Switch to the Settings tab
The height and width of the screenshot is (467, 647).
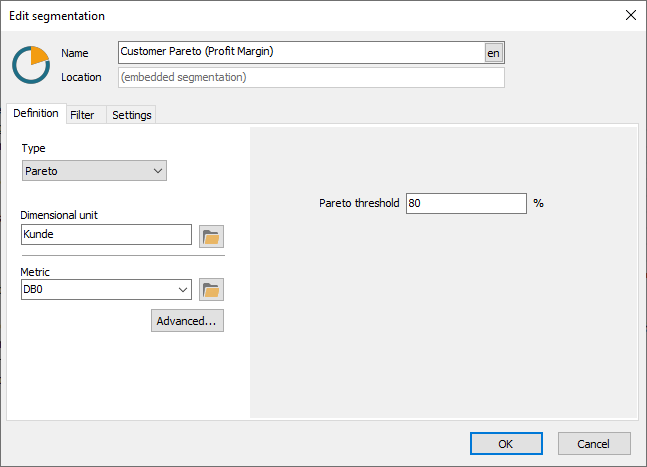(x=132, y=115)
